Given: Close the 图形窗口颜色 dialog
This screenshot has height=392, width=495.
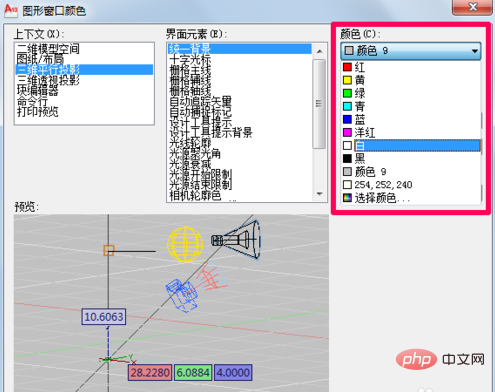Looking at the screenshot, I should click(472, 7).
